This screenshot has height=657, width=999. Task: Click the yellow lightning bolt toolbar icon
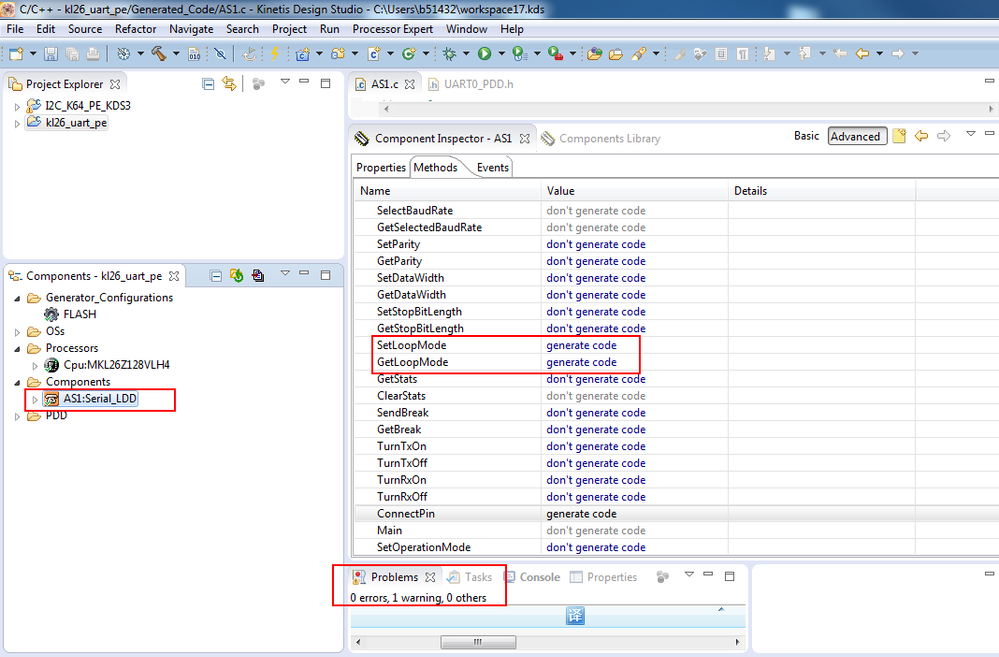(275, 54)
